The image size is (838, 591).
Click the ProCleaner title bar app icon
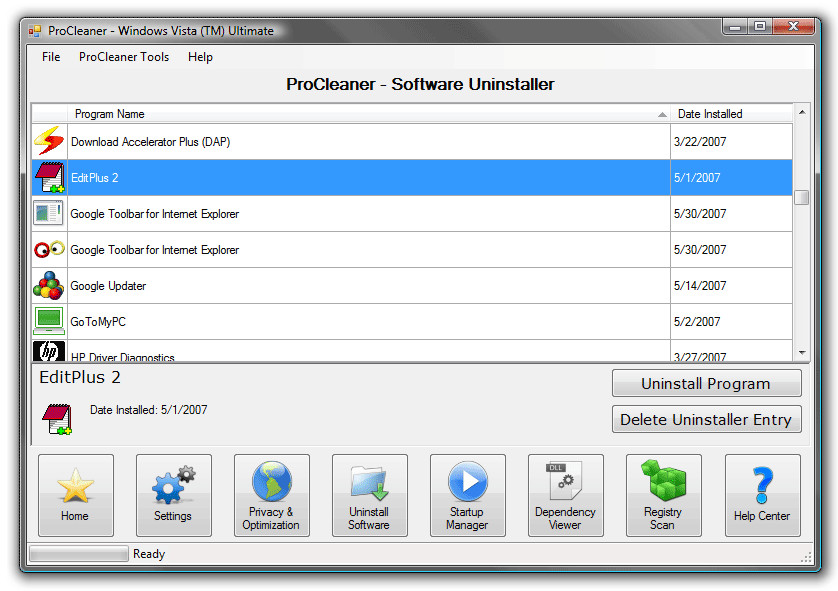click(x=35, y=31)
